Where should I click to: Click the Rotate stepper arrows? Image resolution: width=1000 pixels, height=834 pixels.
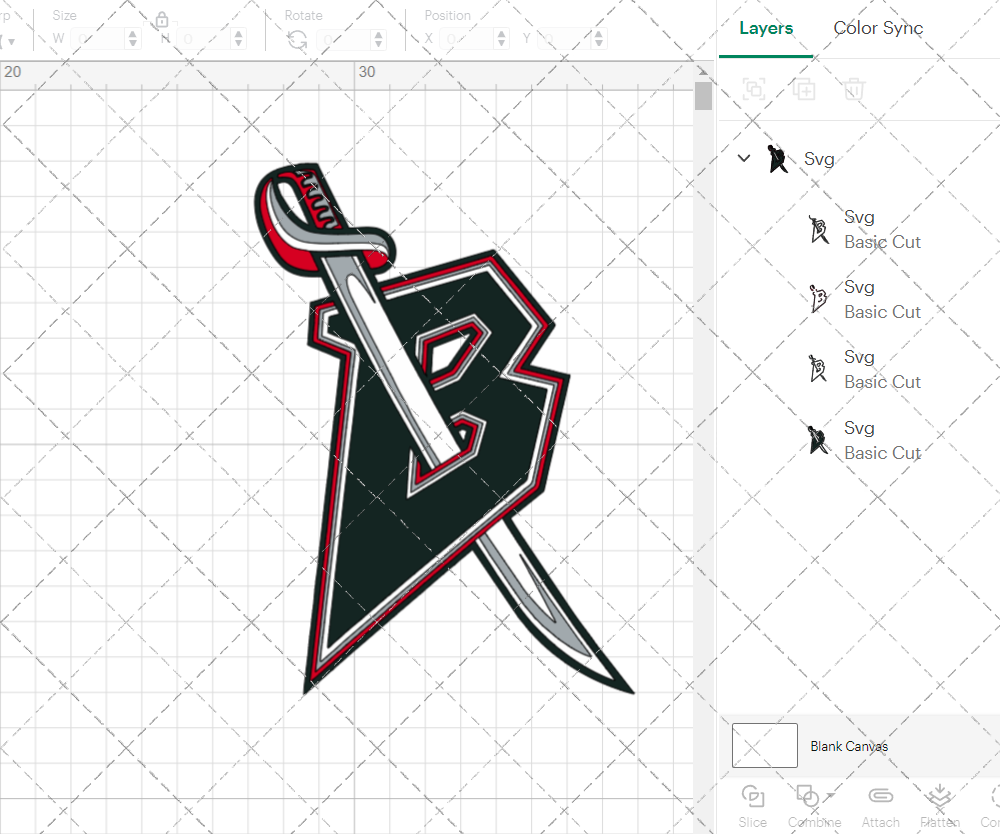(x=379, y=39)
